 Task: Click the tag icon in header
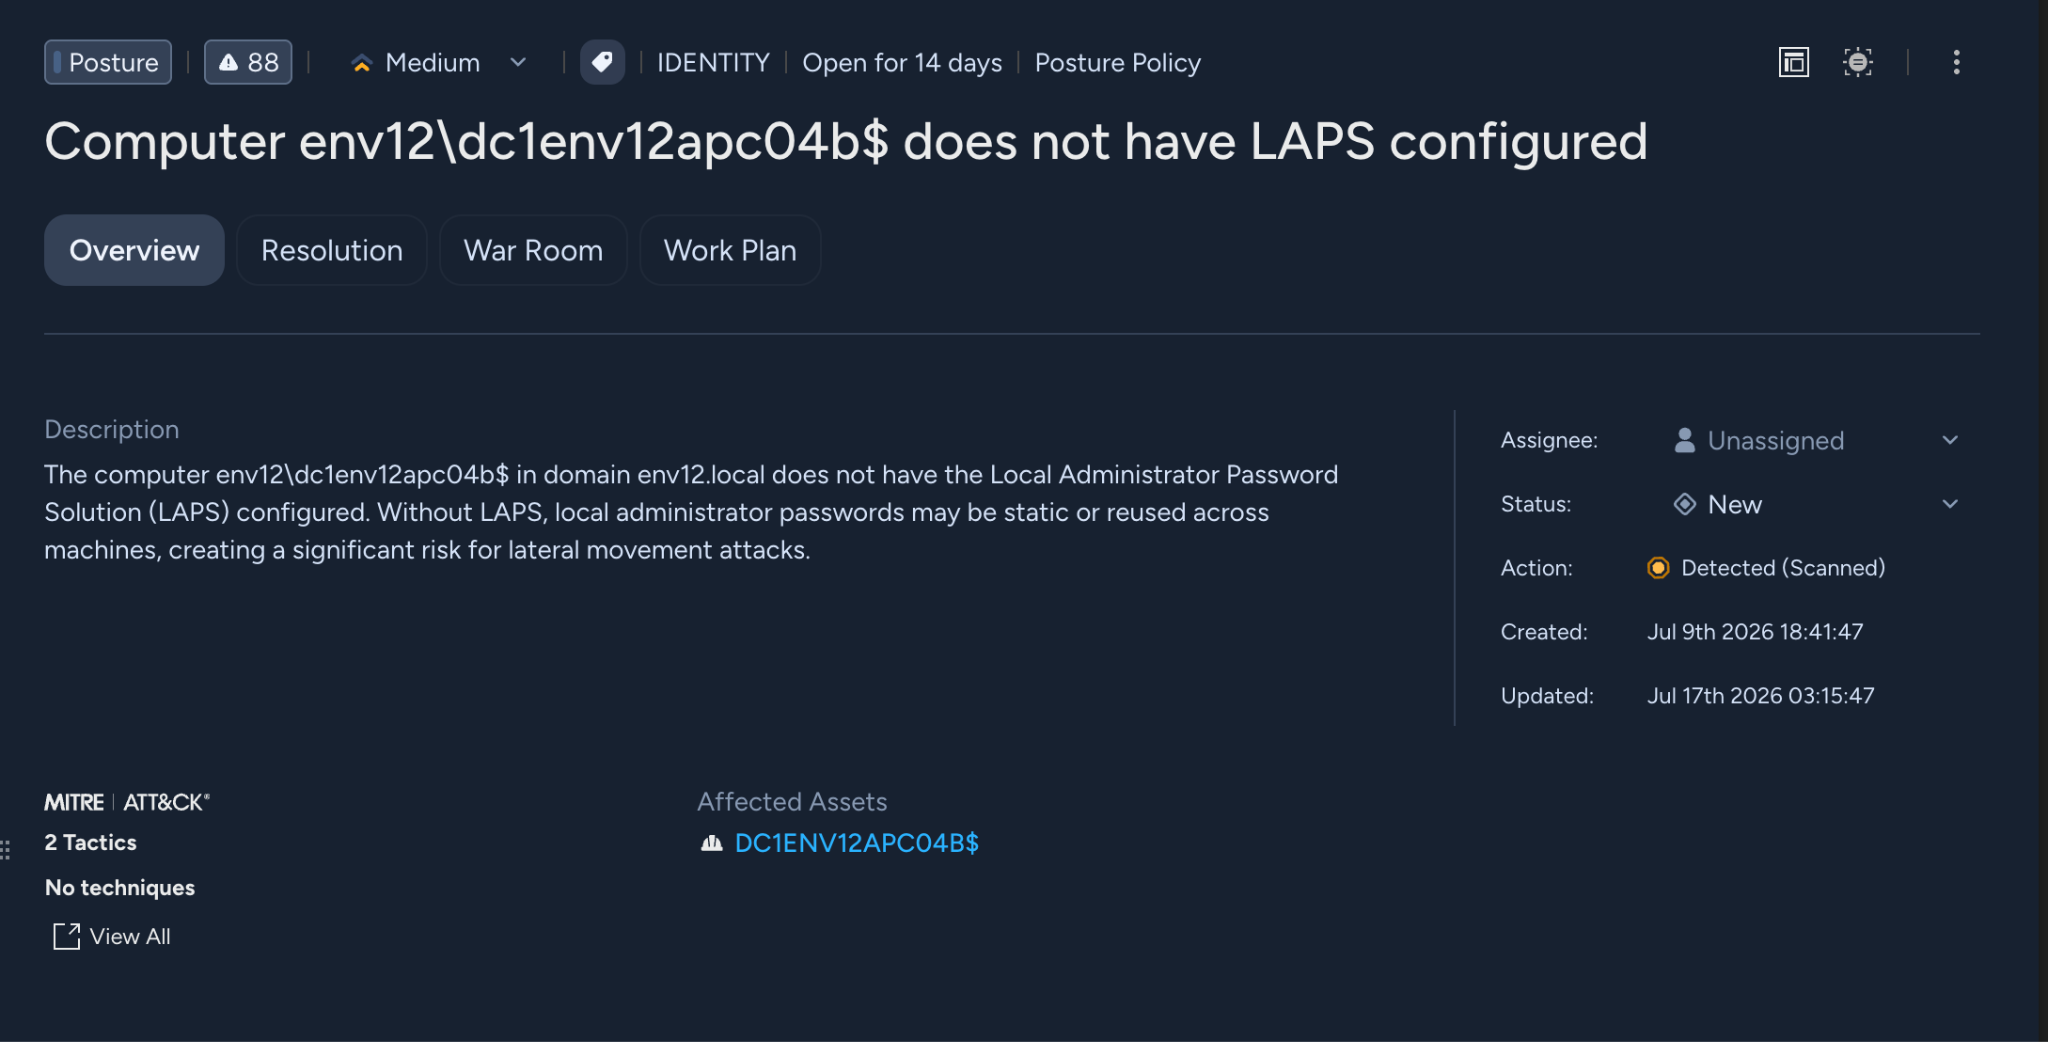(602, 62)
